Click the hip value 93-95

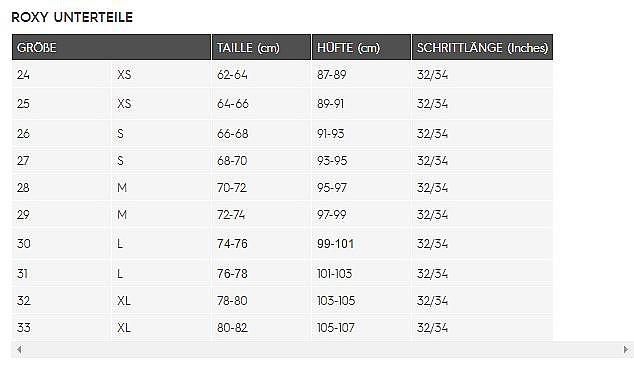click(x=332, y=161)
